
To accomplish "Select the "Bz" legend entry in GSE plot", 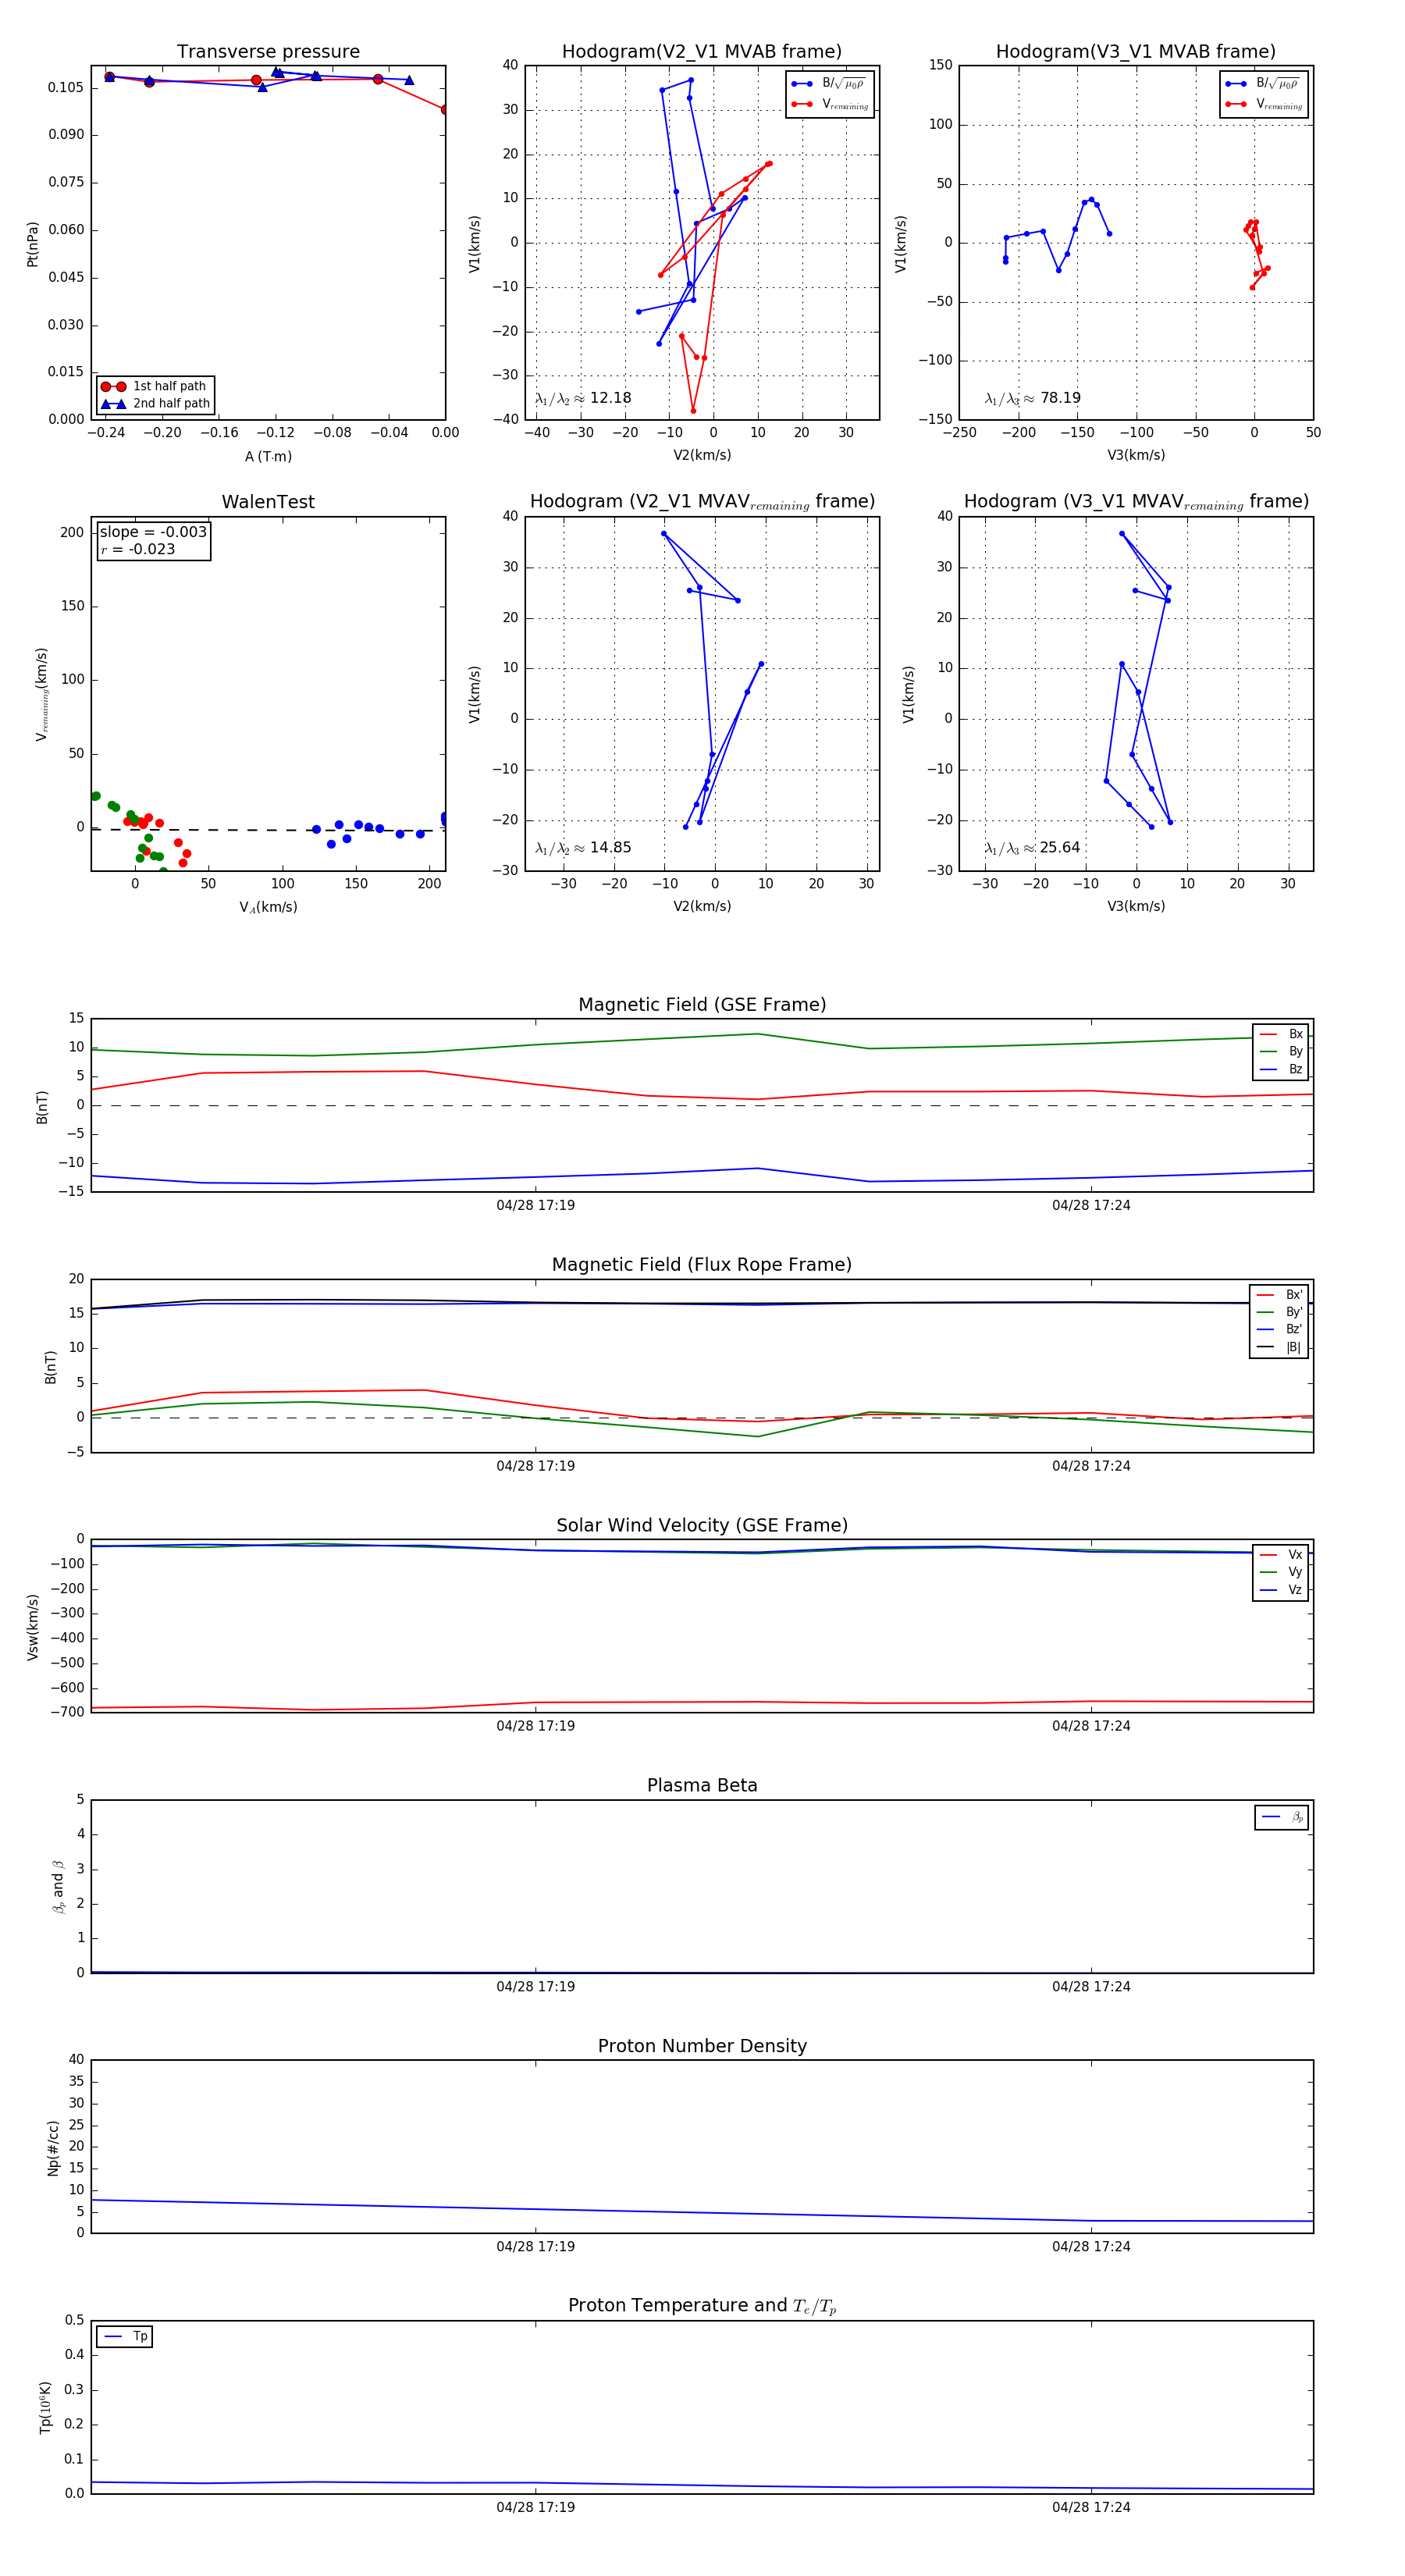I will point(1281,1070).
